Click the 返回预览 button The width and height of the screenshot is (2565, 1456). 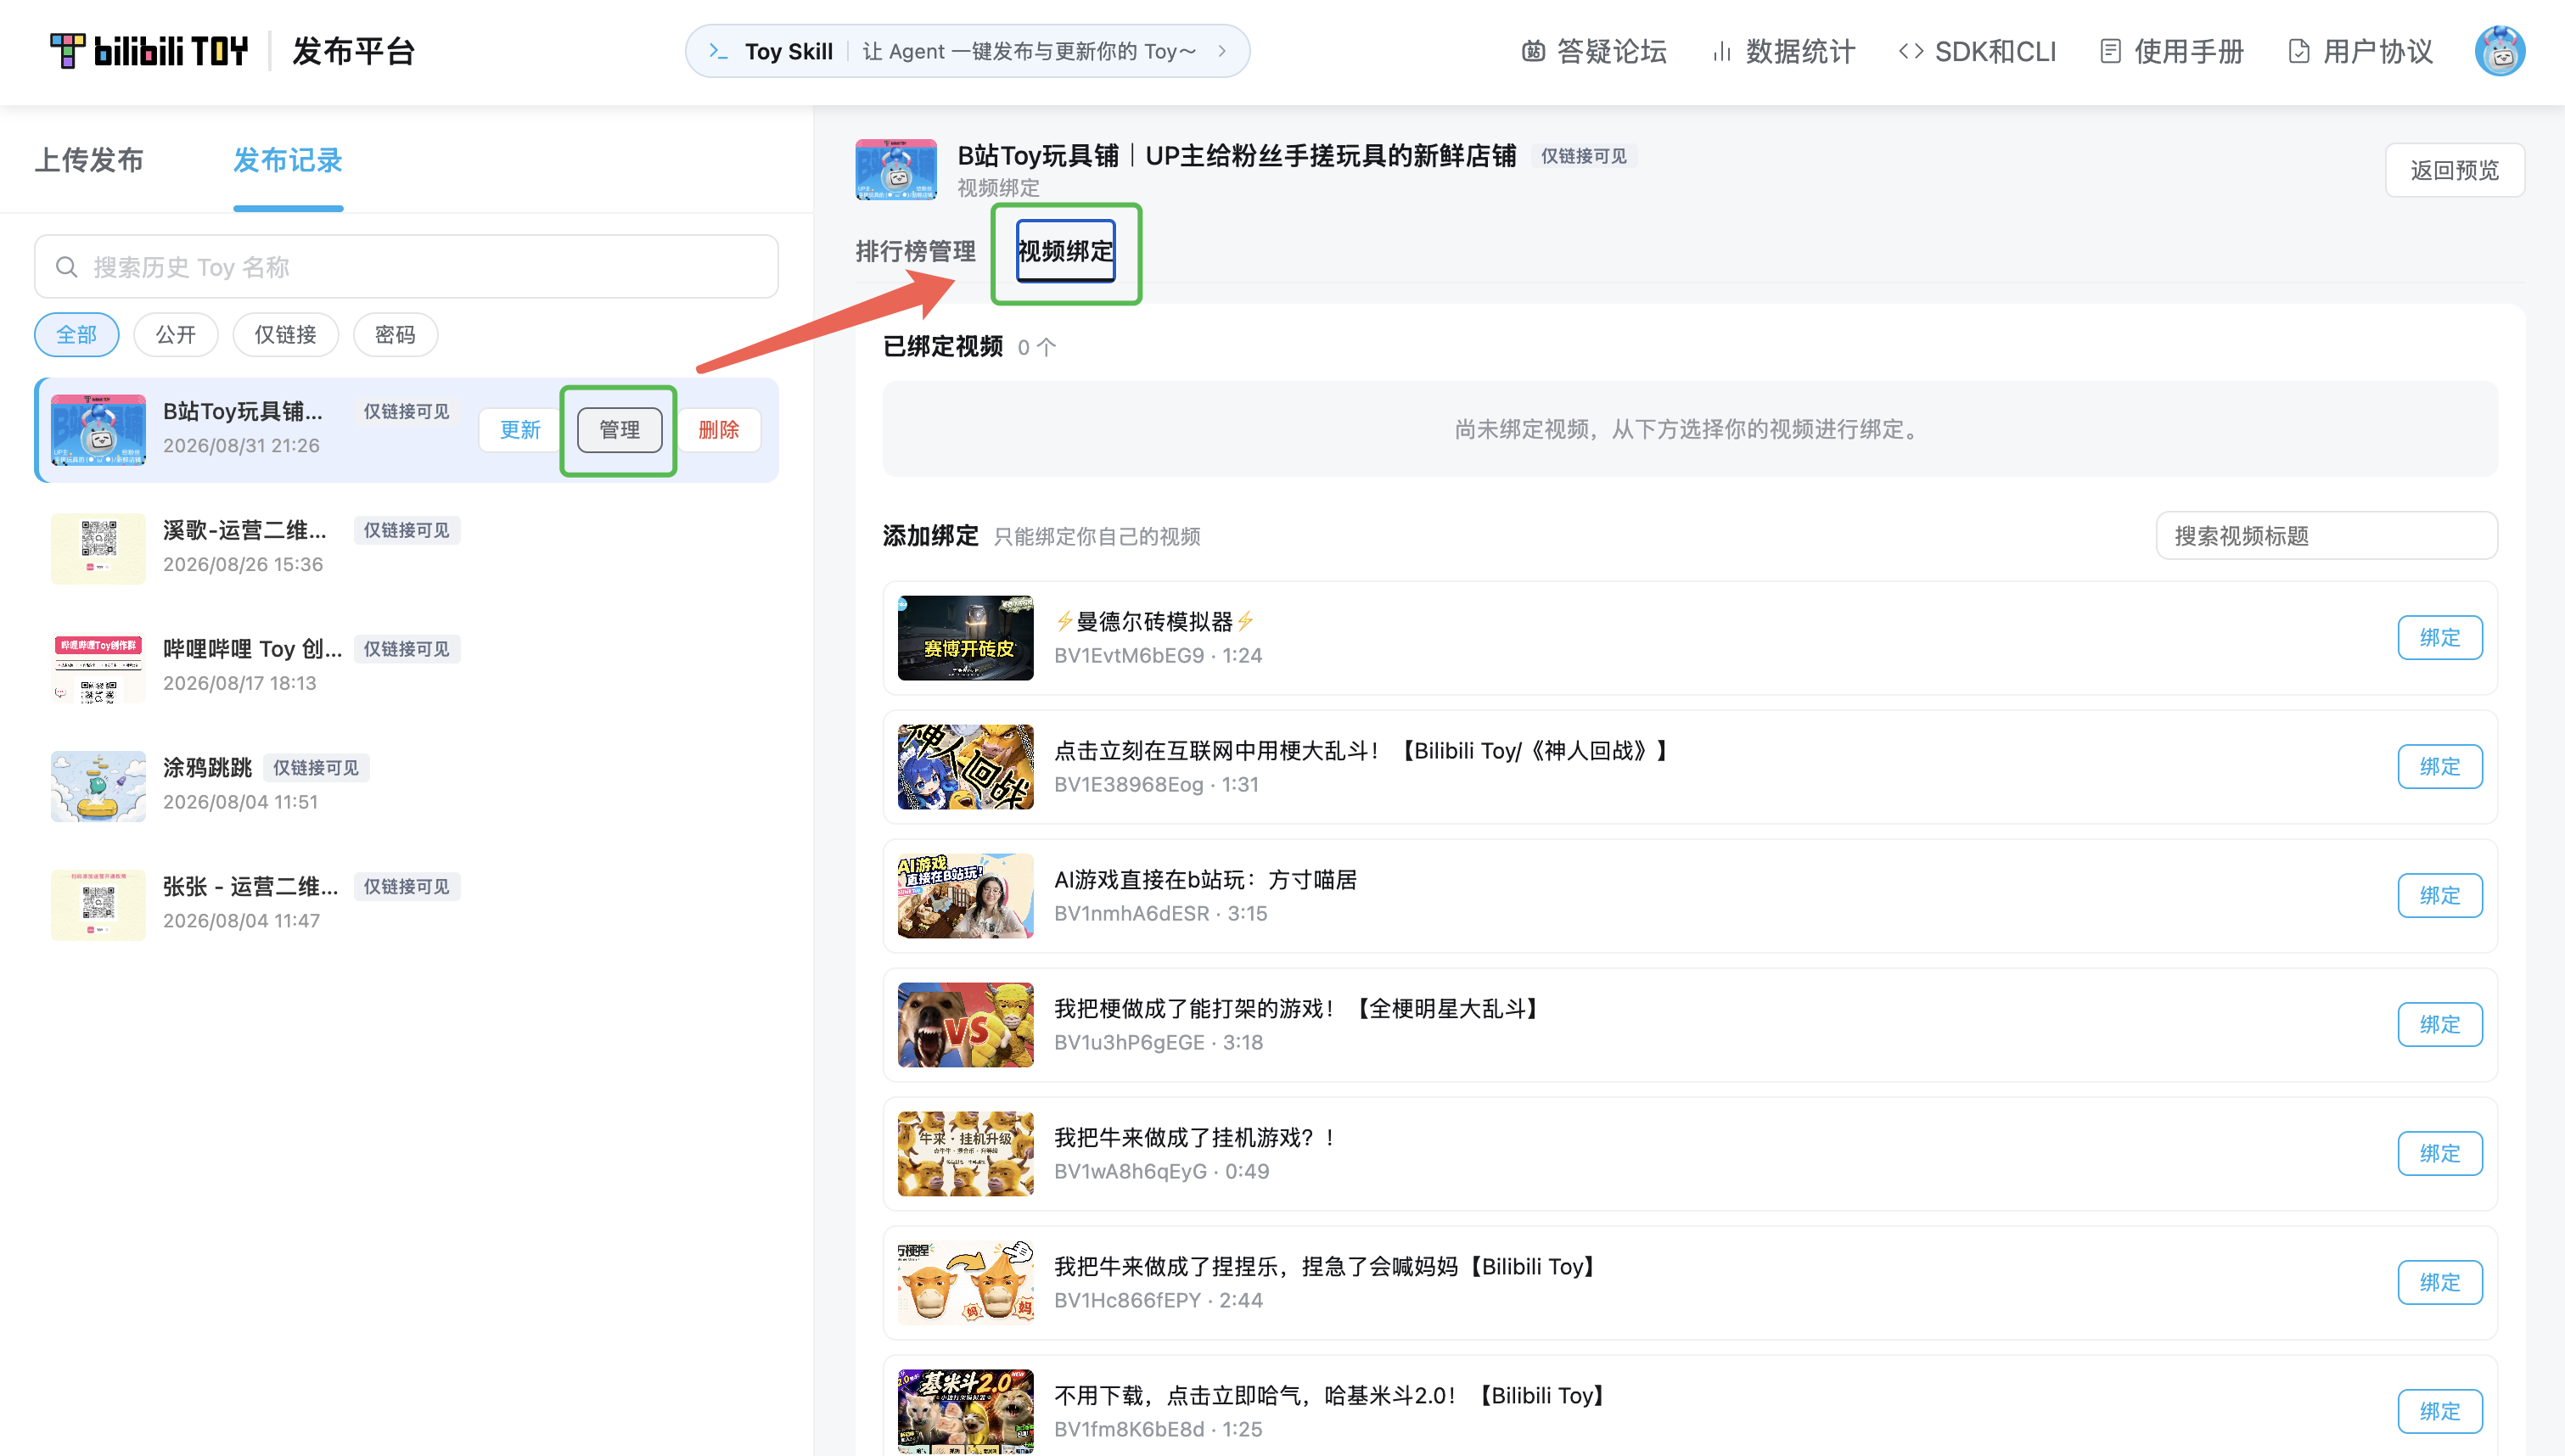tap(2454, 170)
